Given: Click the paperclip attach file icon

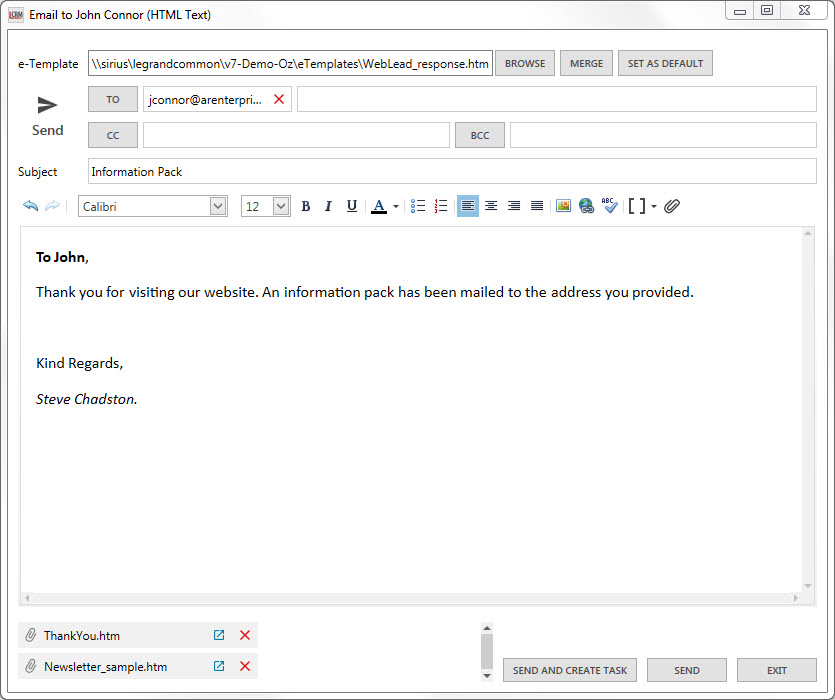Looking at the screenshot, I should coord(672,206).
